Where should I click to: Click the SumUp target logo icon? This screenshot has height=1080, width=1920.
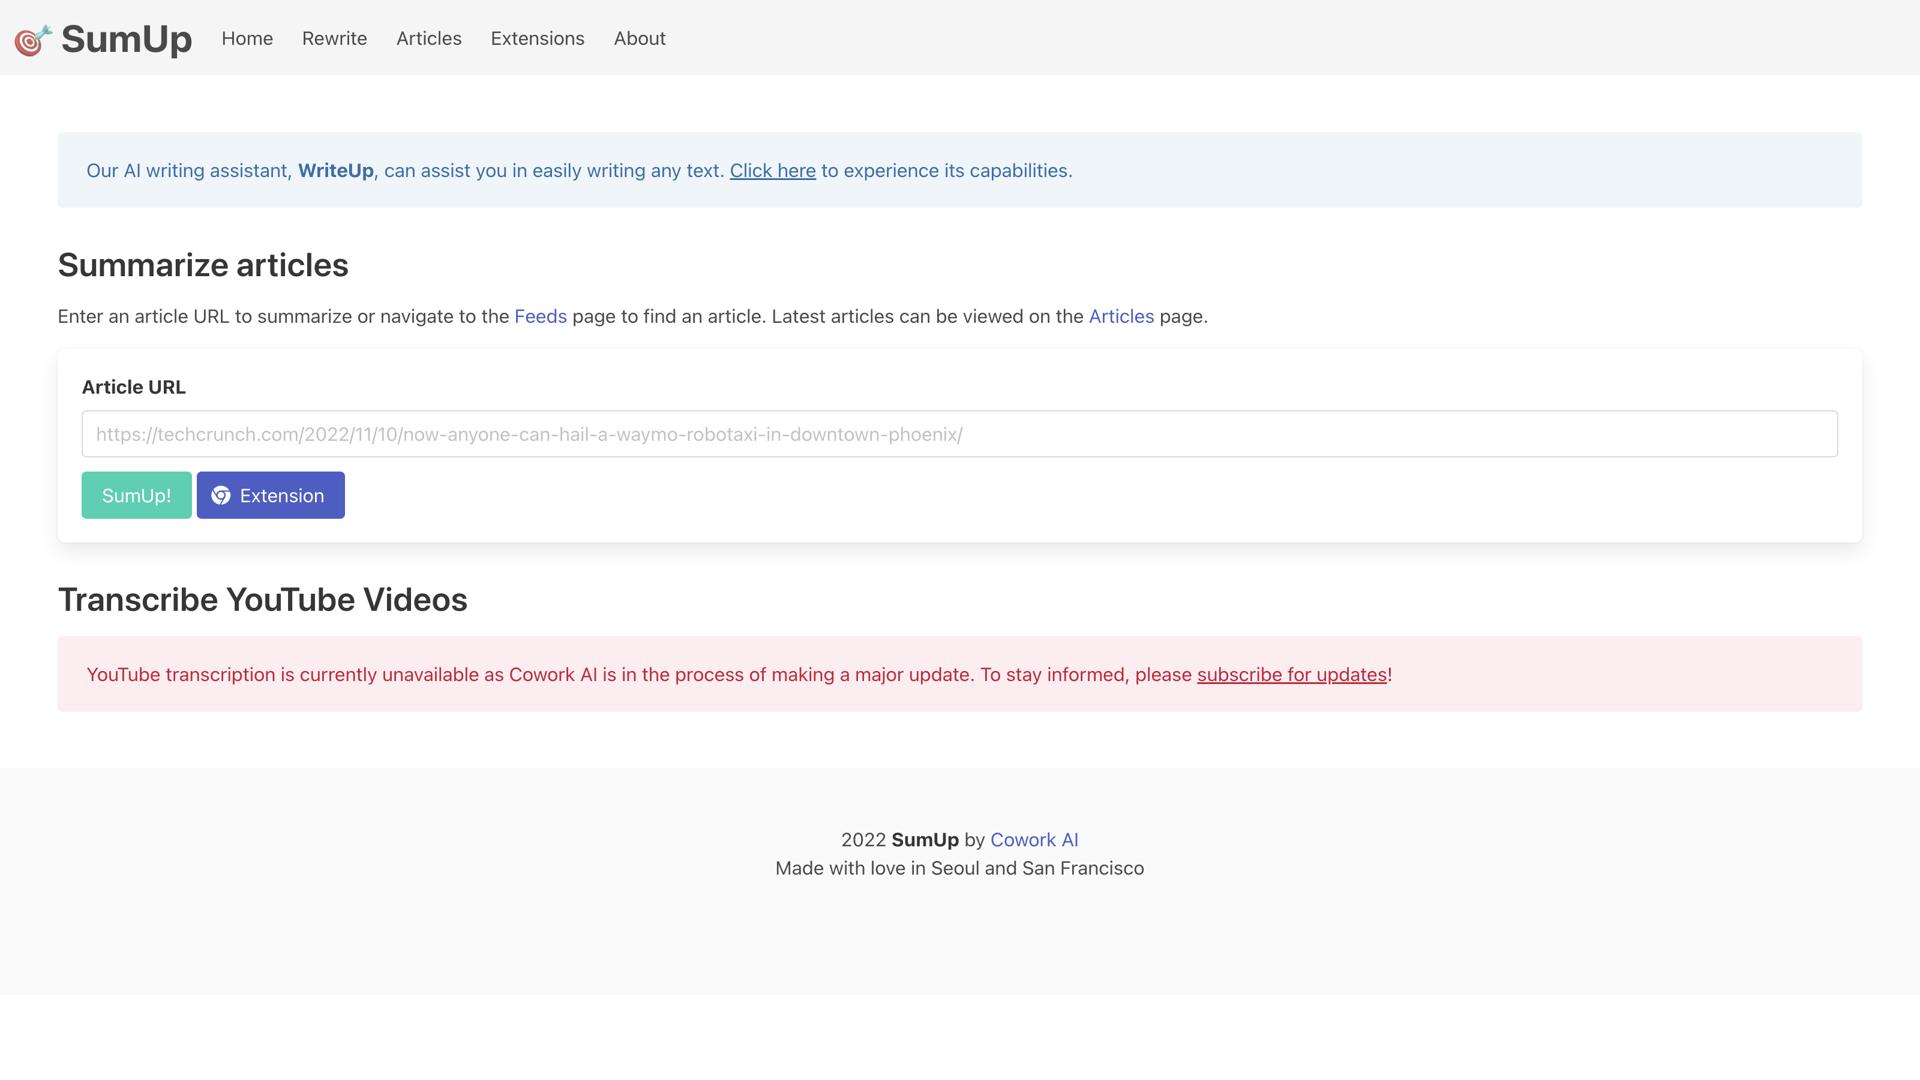pyautogui.click(x=33, y=40)
